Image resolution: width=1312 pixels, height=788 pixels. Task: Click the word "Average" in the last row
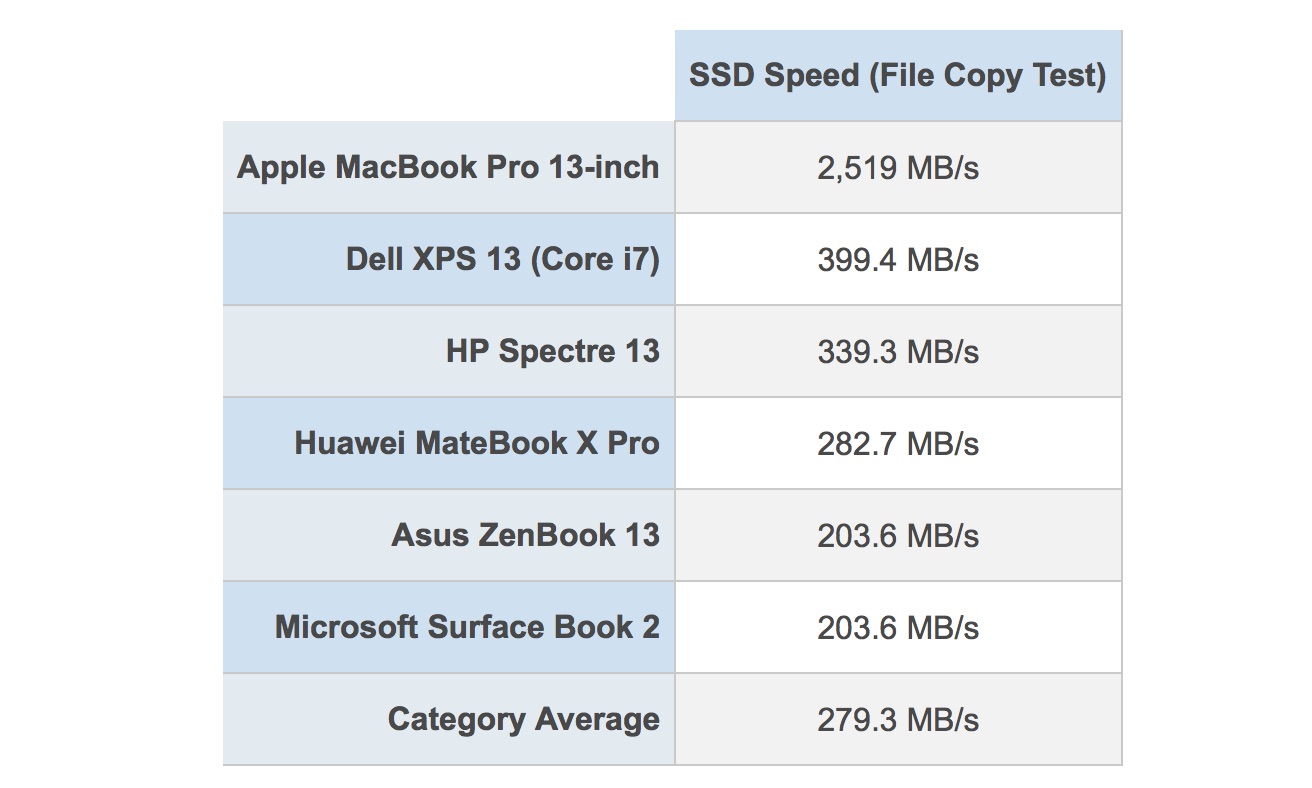[x=597, y=719]
